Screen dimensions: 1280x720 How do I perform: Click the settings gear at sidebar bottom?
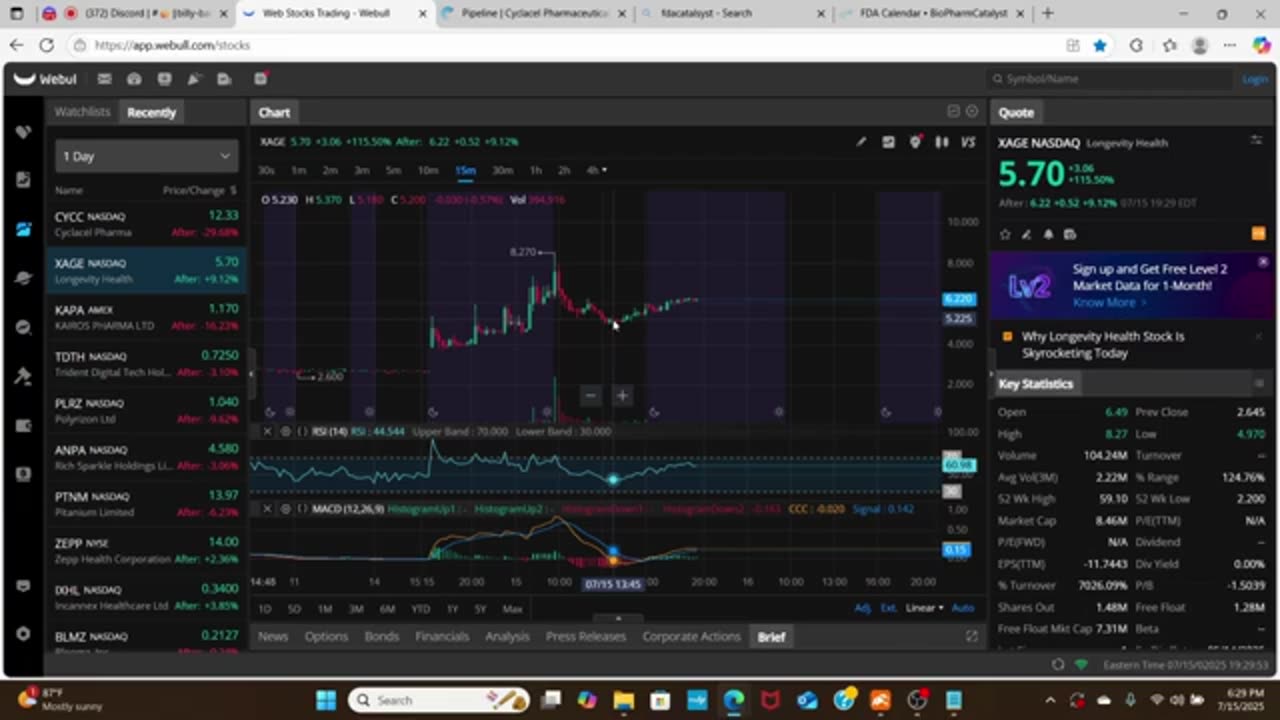[x=24, y=634]
